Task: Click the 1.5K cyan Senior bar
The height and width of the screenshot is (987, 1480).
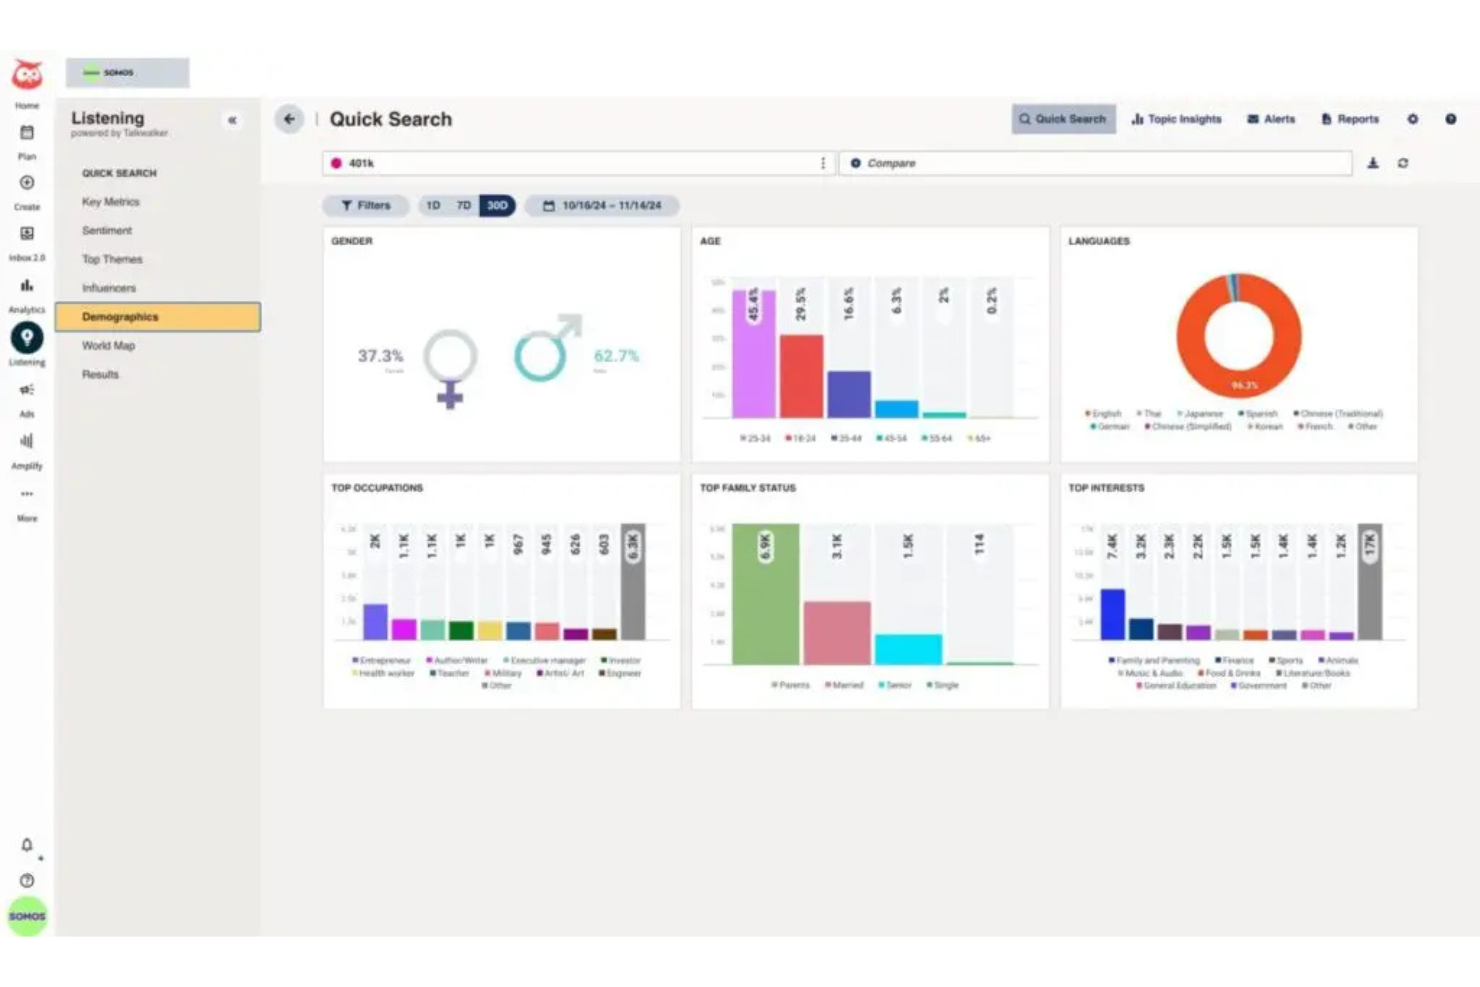Action: 908,649
